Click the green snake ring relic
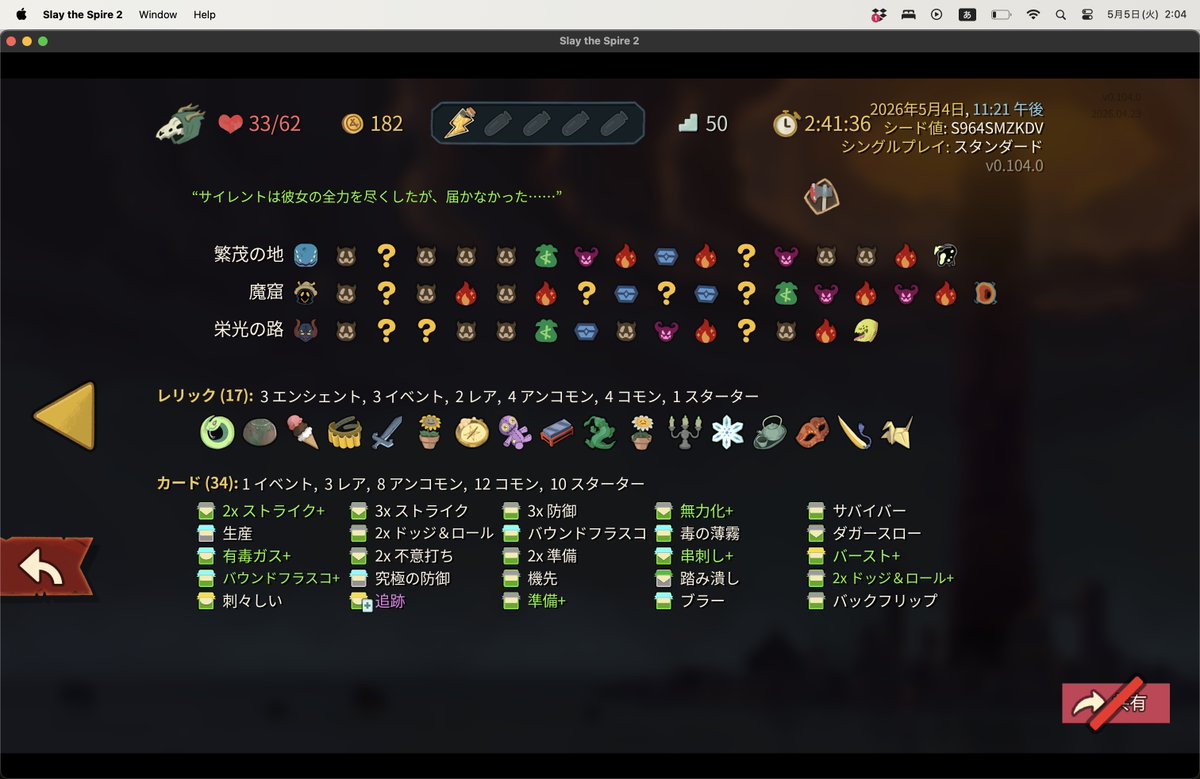 point(217,432)
